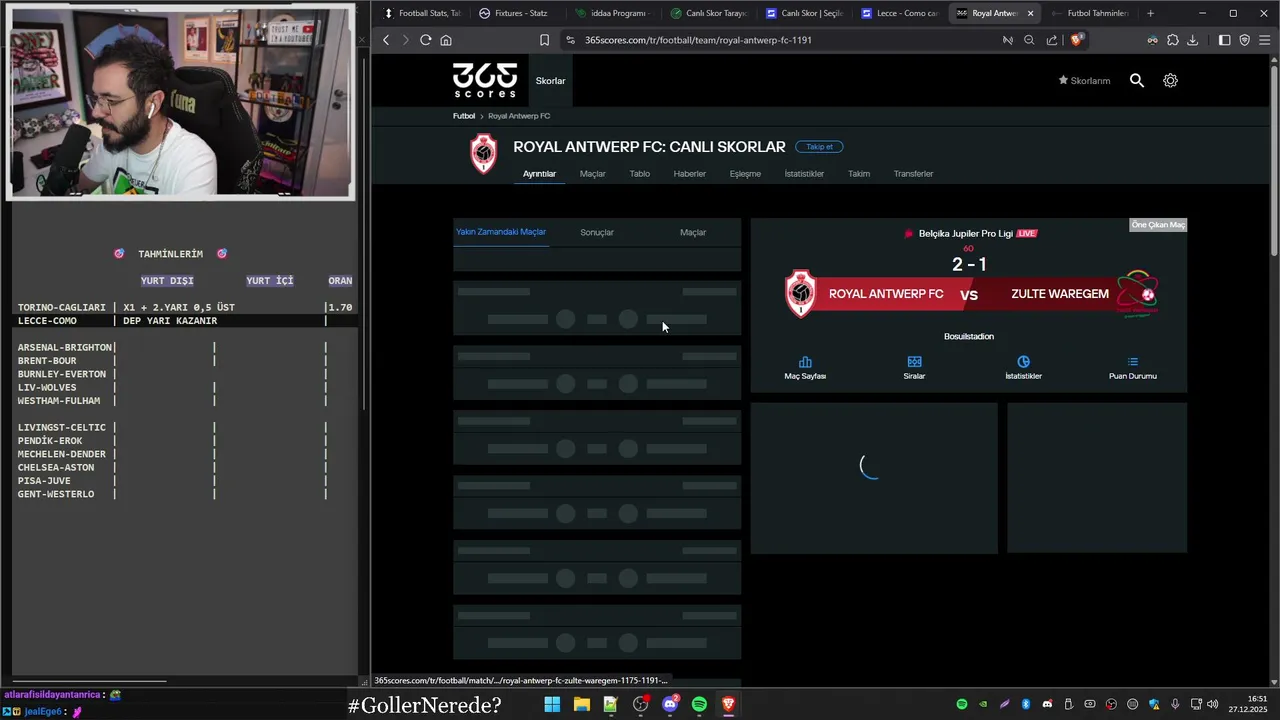This screenshot has height=720, width=1280.
Task: Open the Eşleşme team tab
Action: [x=745, y=174]
